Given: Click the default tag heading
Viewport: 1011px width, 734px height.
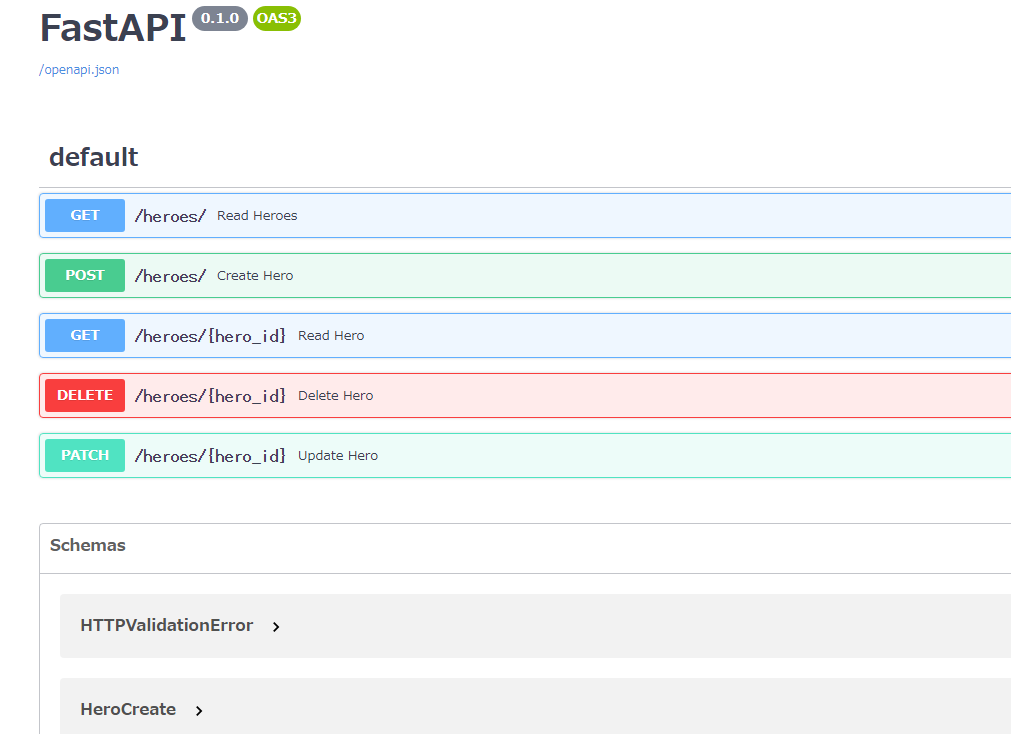Looking at the screenshot, I should point(93,157).
